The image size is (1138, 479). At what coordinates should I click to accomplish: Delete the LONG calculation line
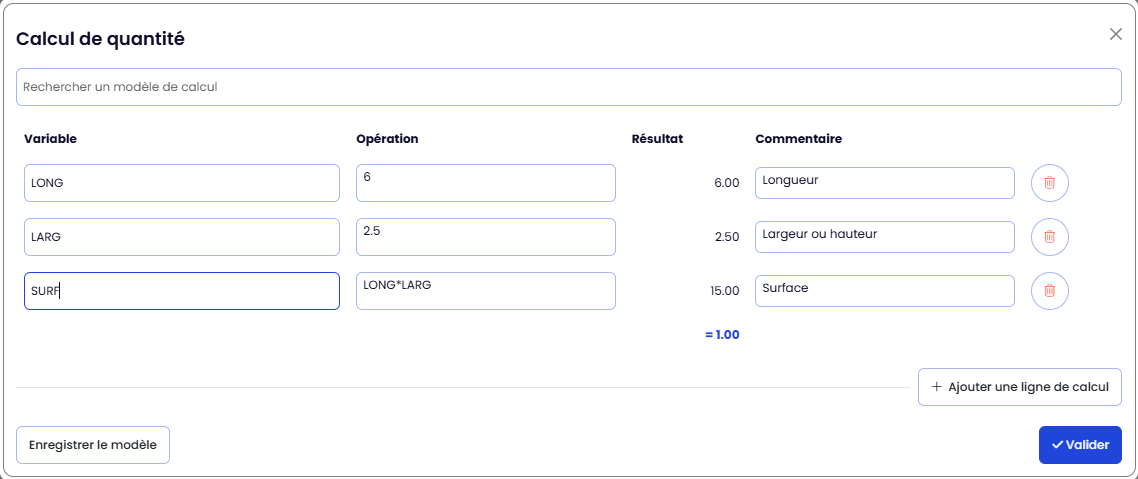(x=1049, y=183)
